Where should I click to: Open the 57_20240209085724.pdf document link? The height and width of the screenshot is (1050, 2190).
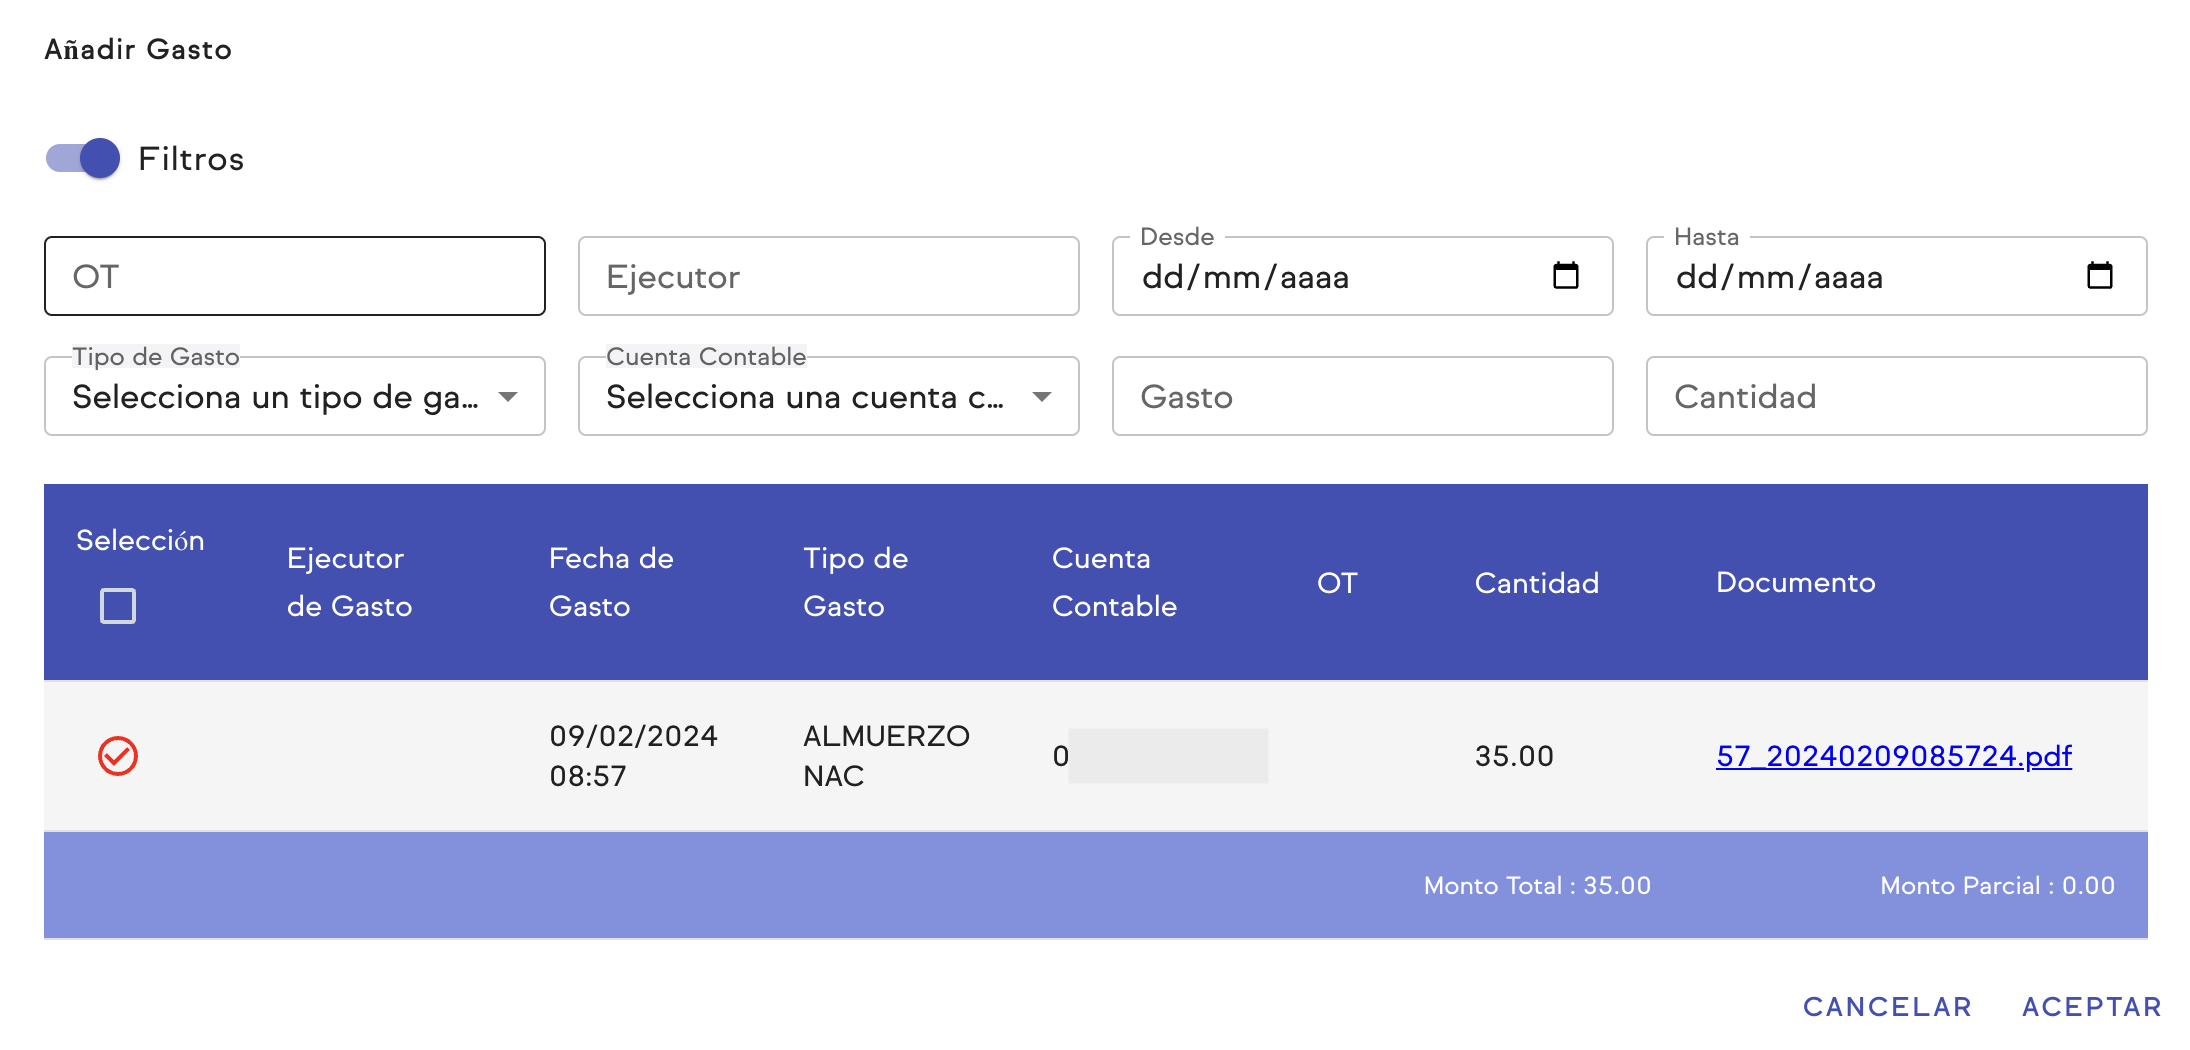click(x=1894, y=757)
